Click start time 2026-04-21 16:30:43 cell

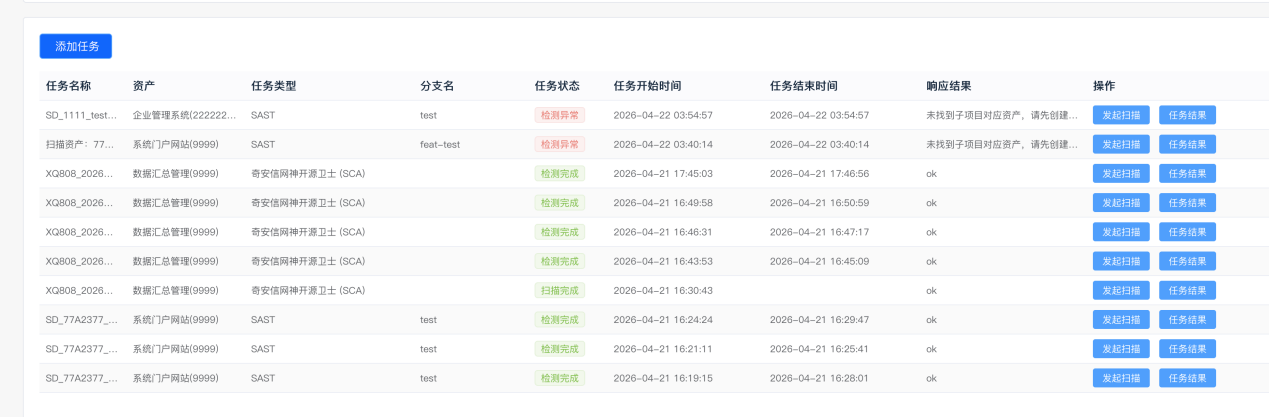click(x=663, y=290)
